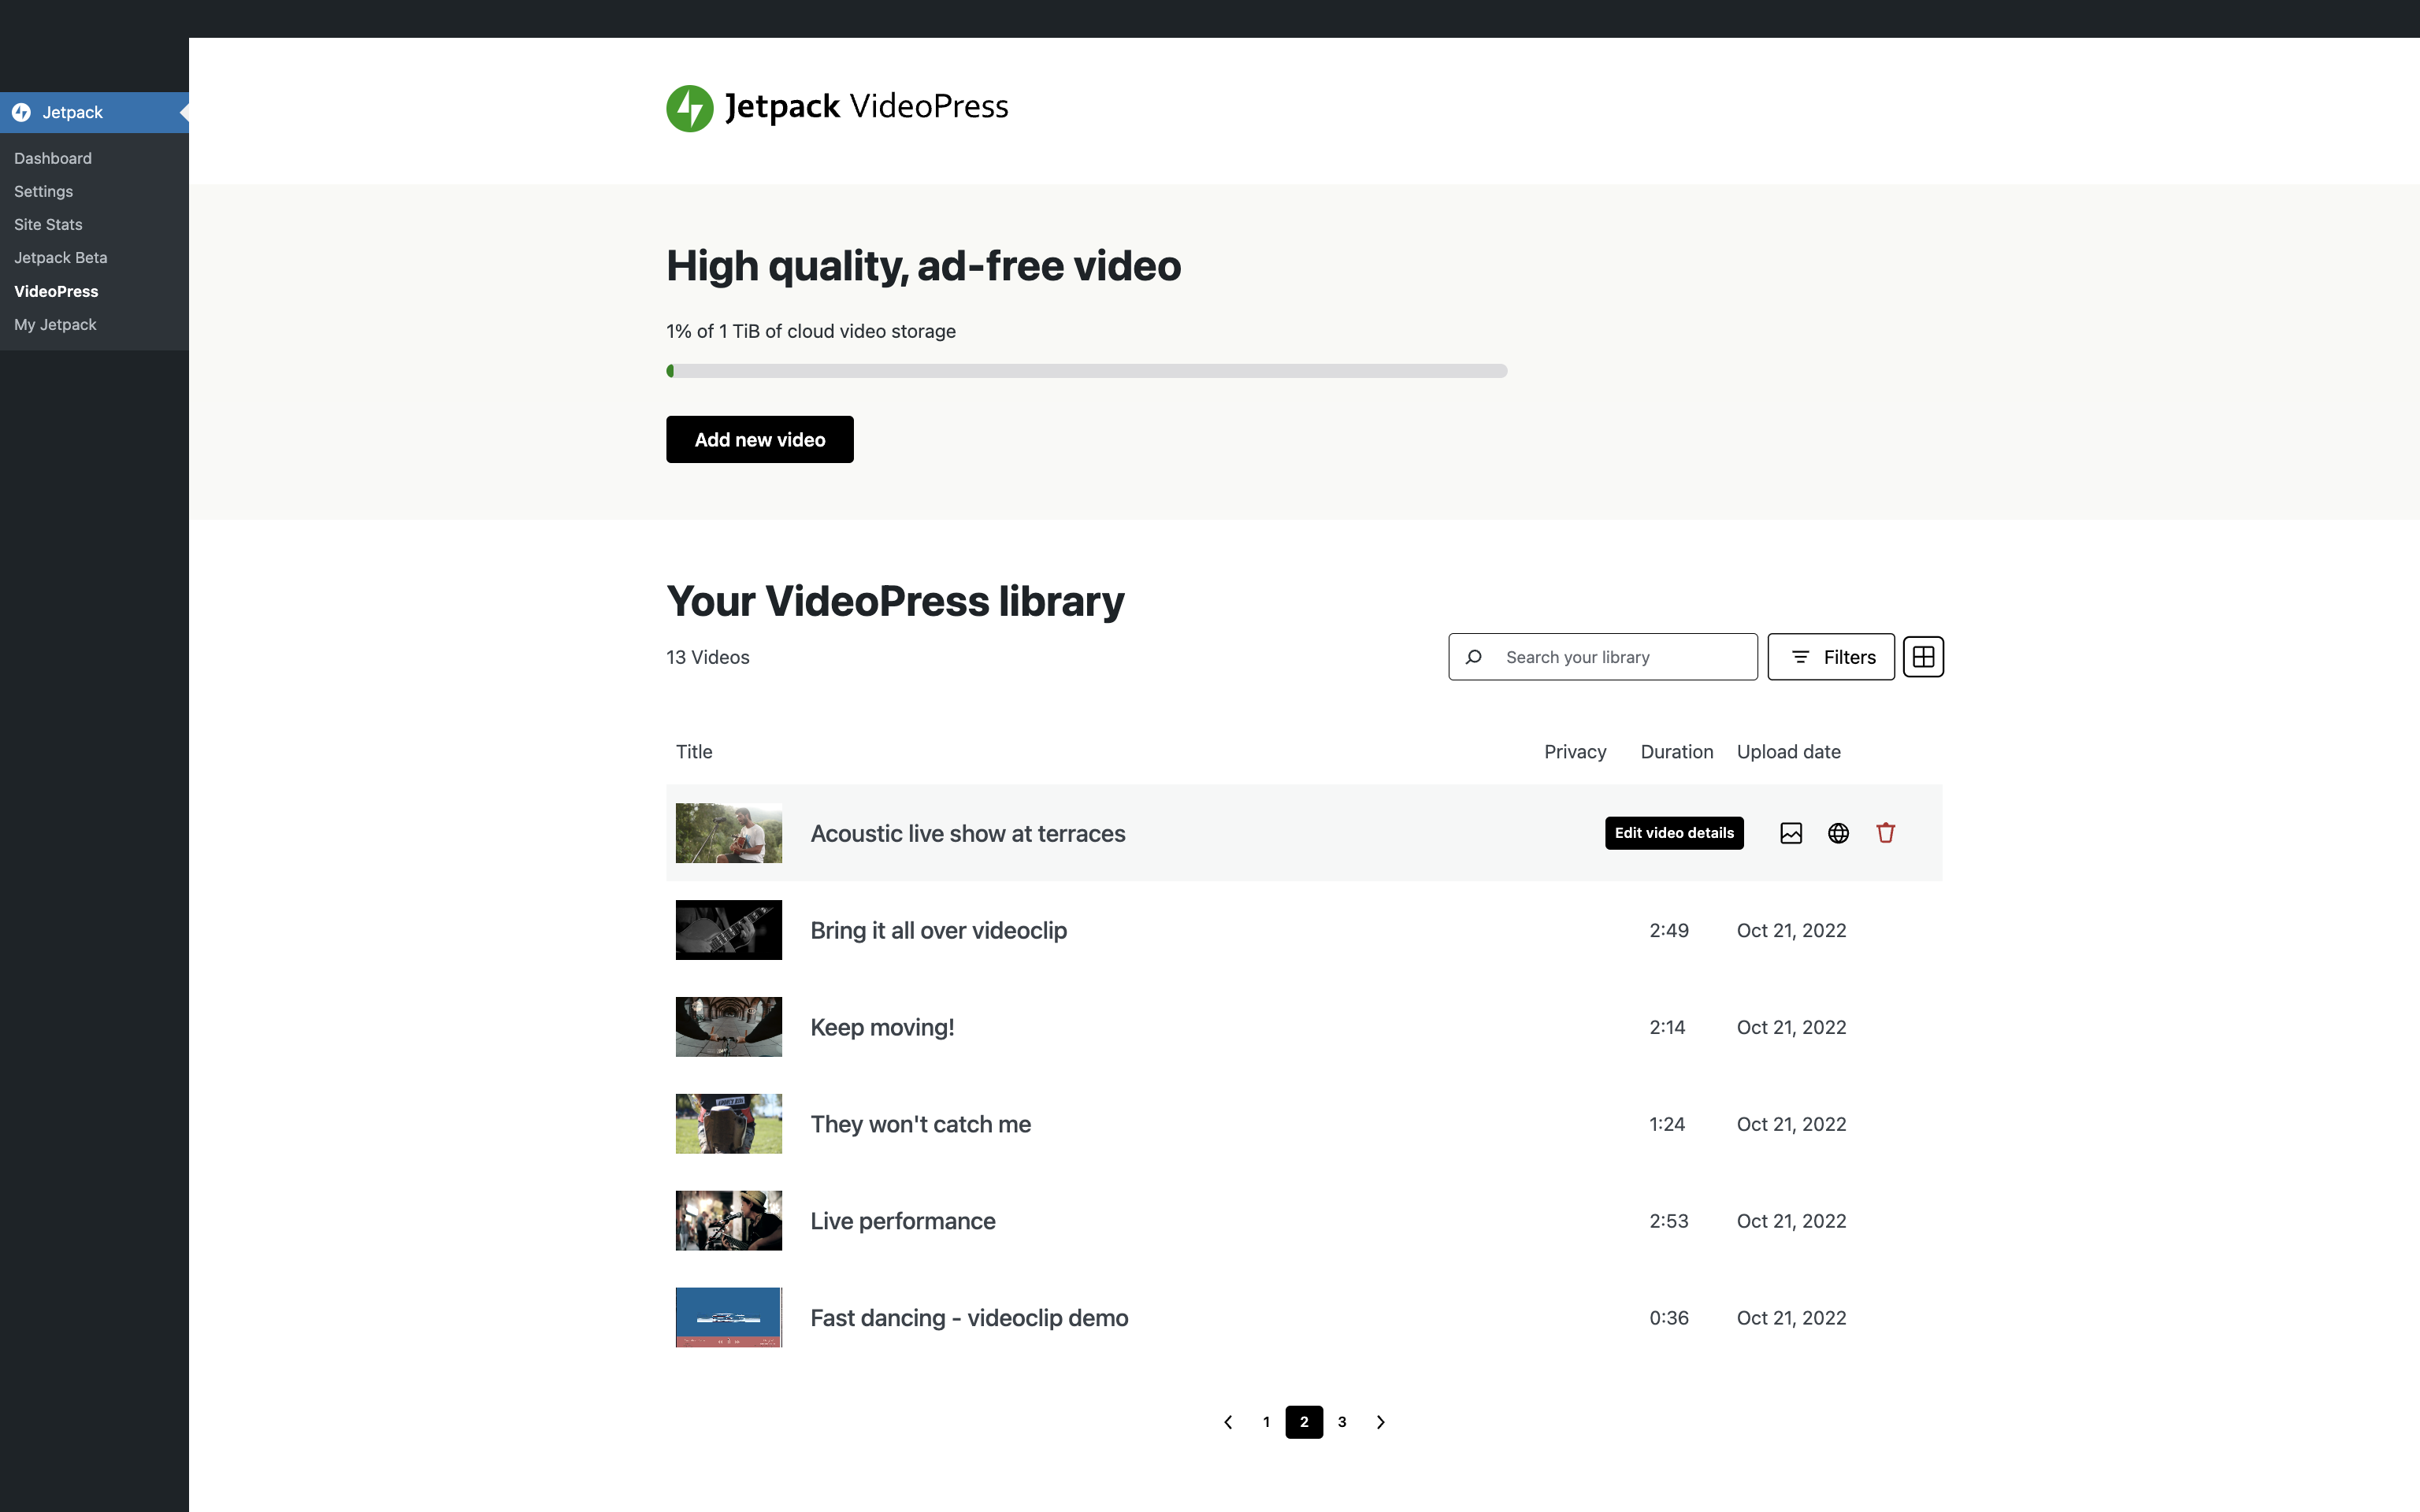This screenshot has width=2420, height=1512.
Task: Open Jetpack Beta in the sidebar
Action: tap(60, 257)
